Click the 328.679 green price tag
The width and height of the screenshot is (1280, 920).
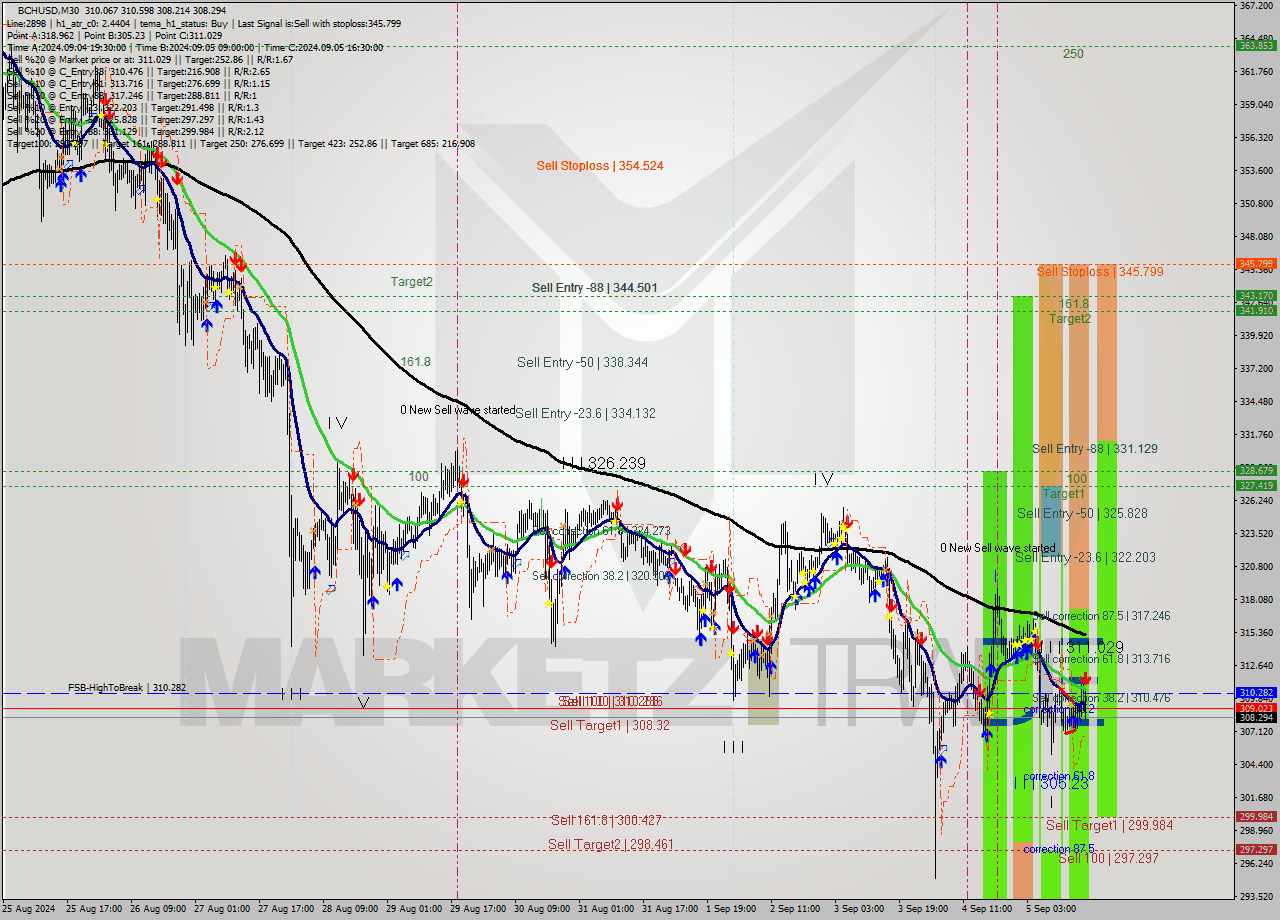pyautogui.click(x=1256, y=470)
